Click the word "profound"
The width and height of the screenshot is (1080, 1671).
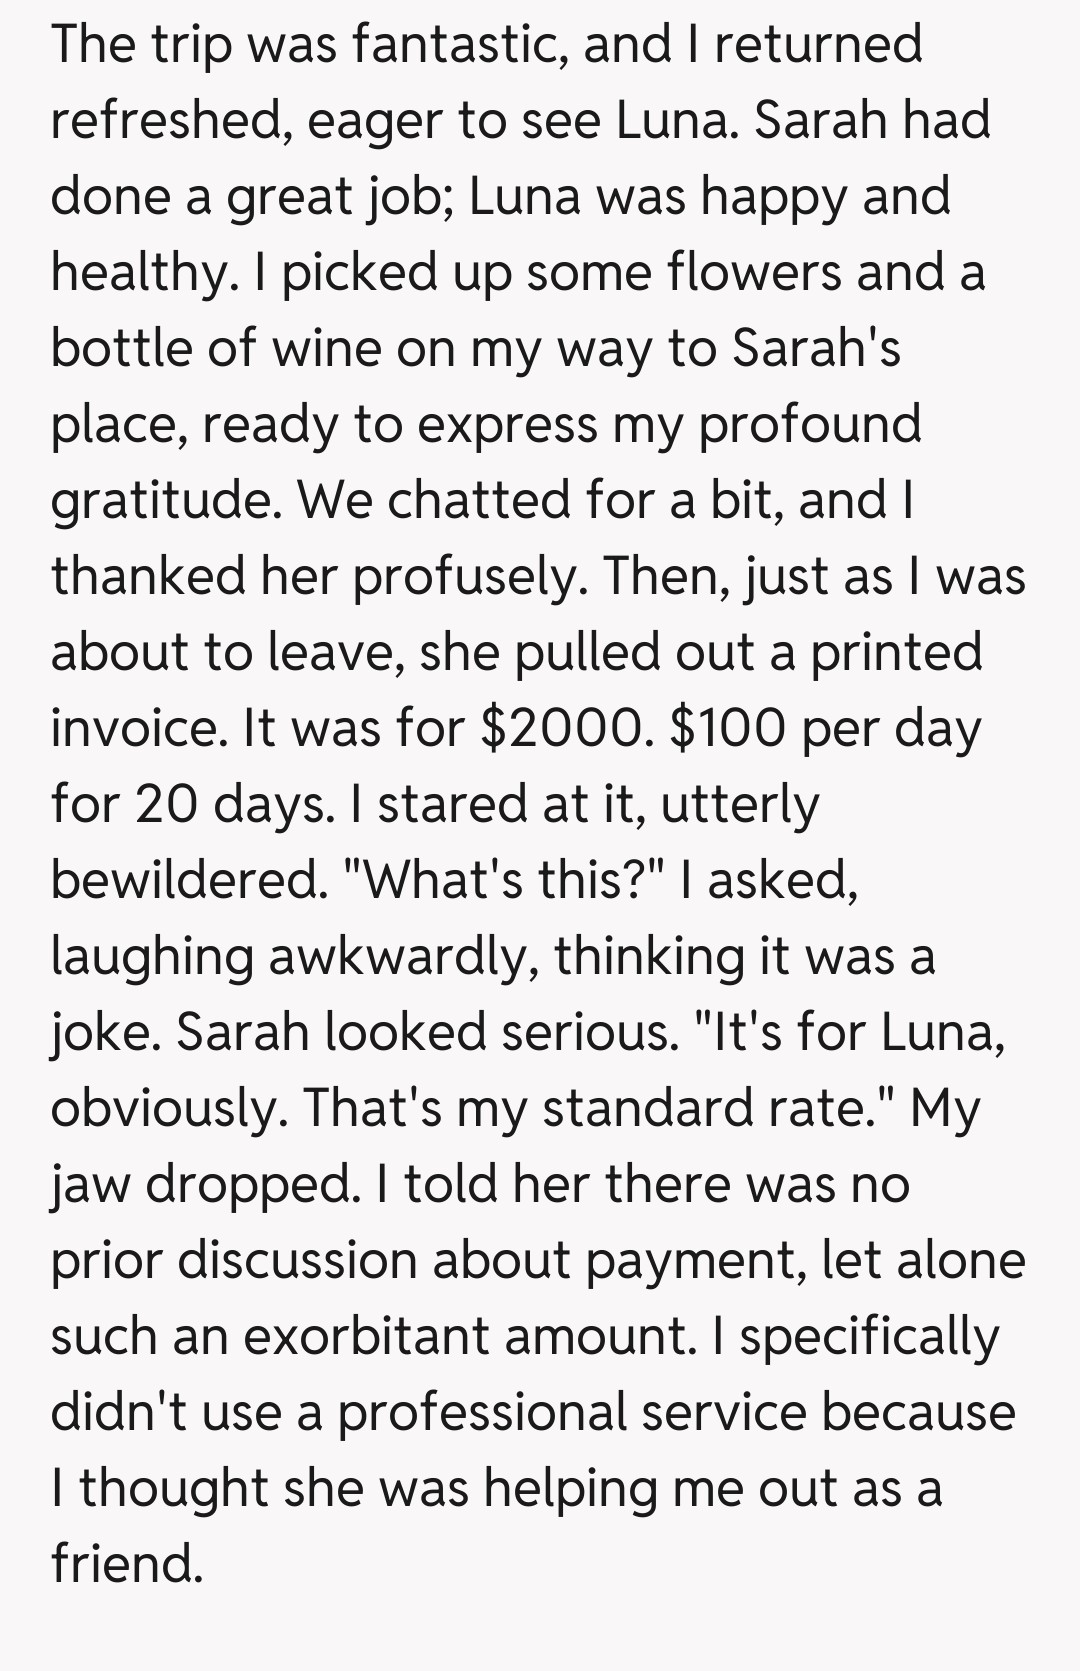tap(810, 424)
